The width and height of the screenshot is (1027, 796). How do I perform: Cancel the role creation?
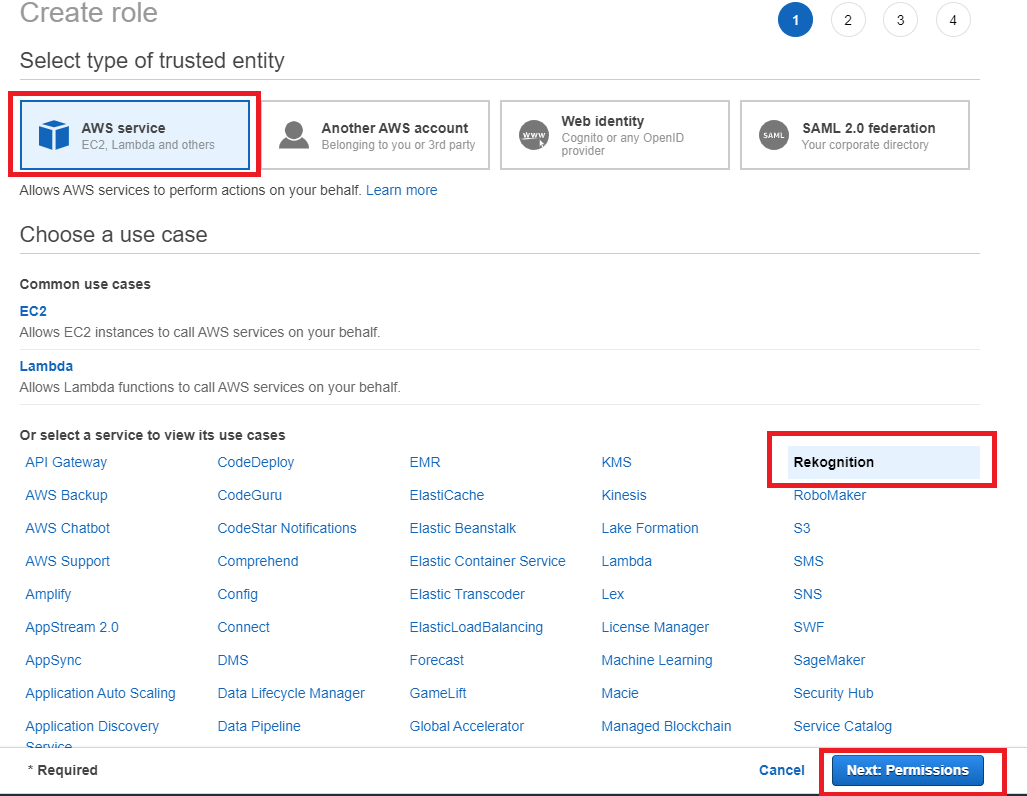click(x=781, y=770)
